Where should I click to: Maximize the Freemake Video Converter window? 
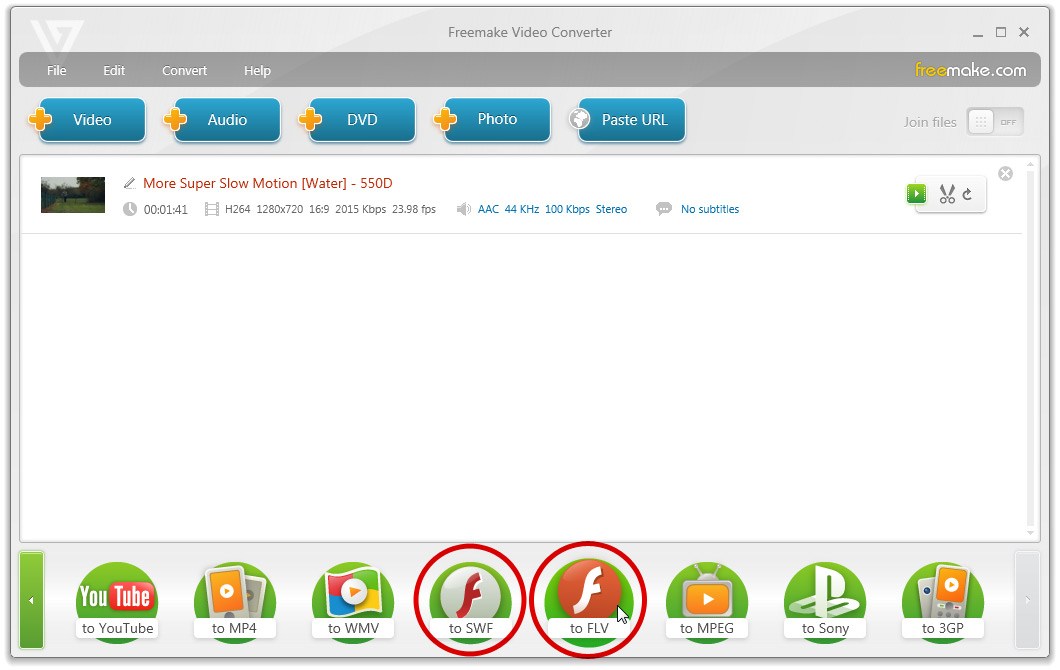(x=1001, y=32)
